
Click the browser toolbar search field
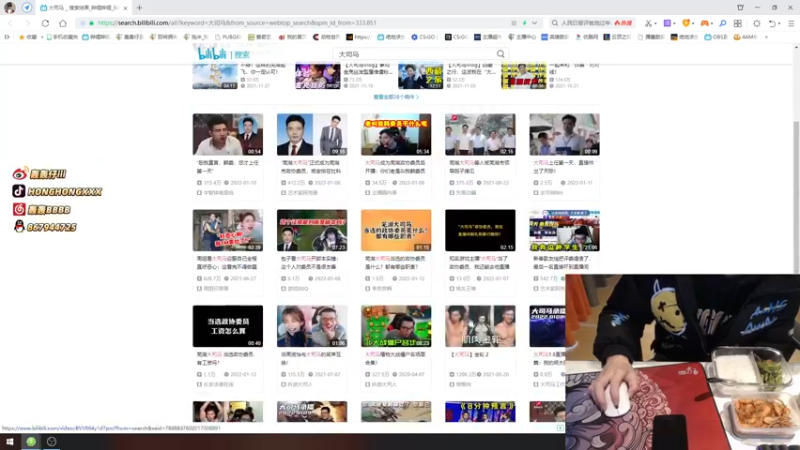pyautogui.click(x=591, y=23)
